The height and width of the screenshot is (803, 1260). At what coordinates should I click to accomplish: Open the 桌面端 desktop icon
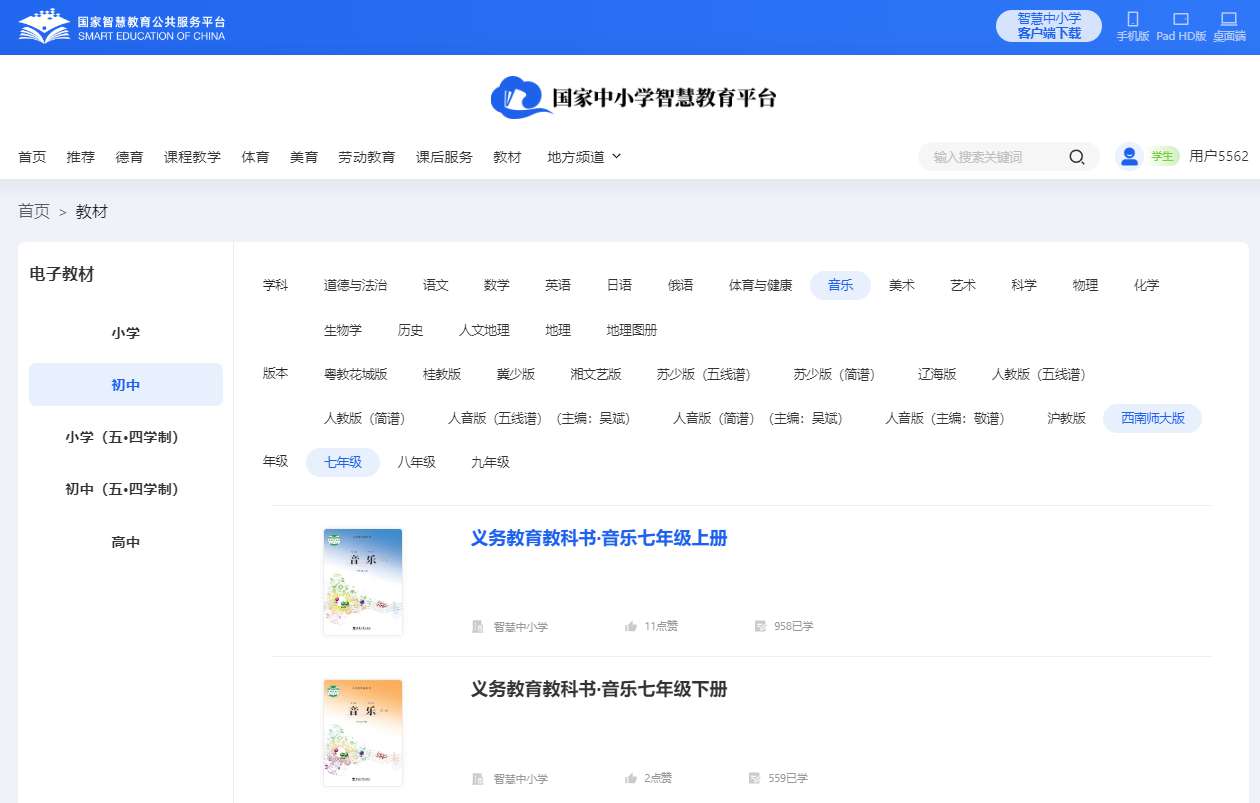(1229, 19)
